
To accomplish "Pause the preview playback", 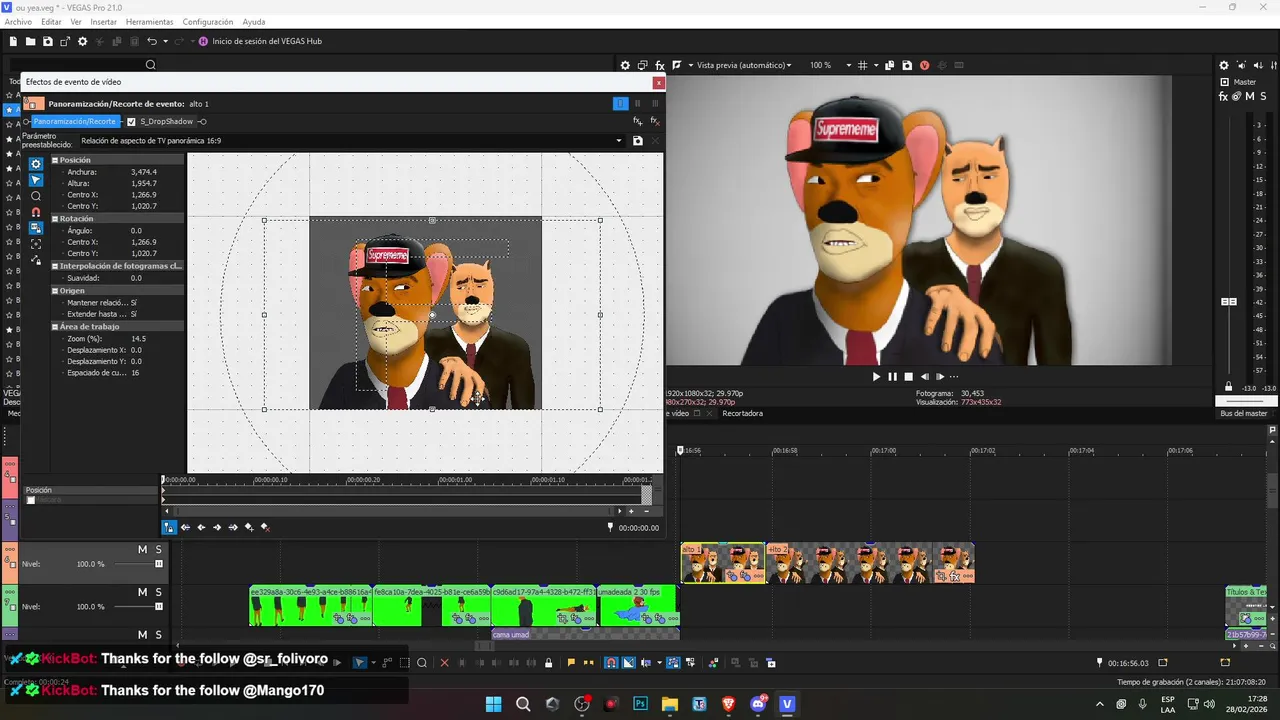I will 892,377.
